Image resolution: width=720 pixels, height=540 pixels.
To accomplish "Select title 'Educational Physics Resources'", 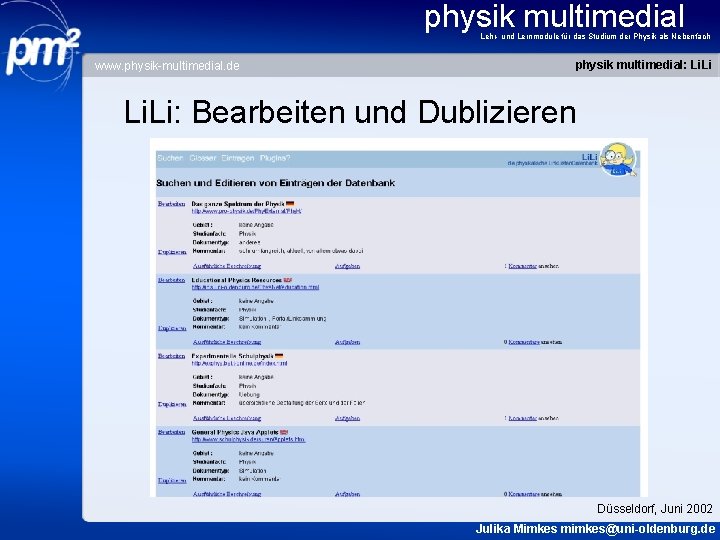I will 236,280.
